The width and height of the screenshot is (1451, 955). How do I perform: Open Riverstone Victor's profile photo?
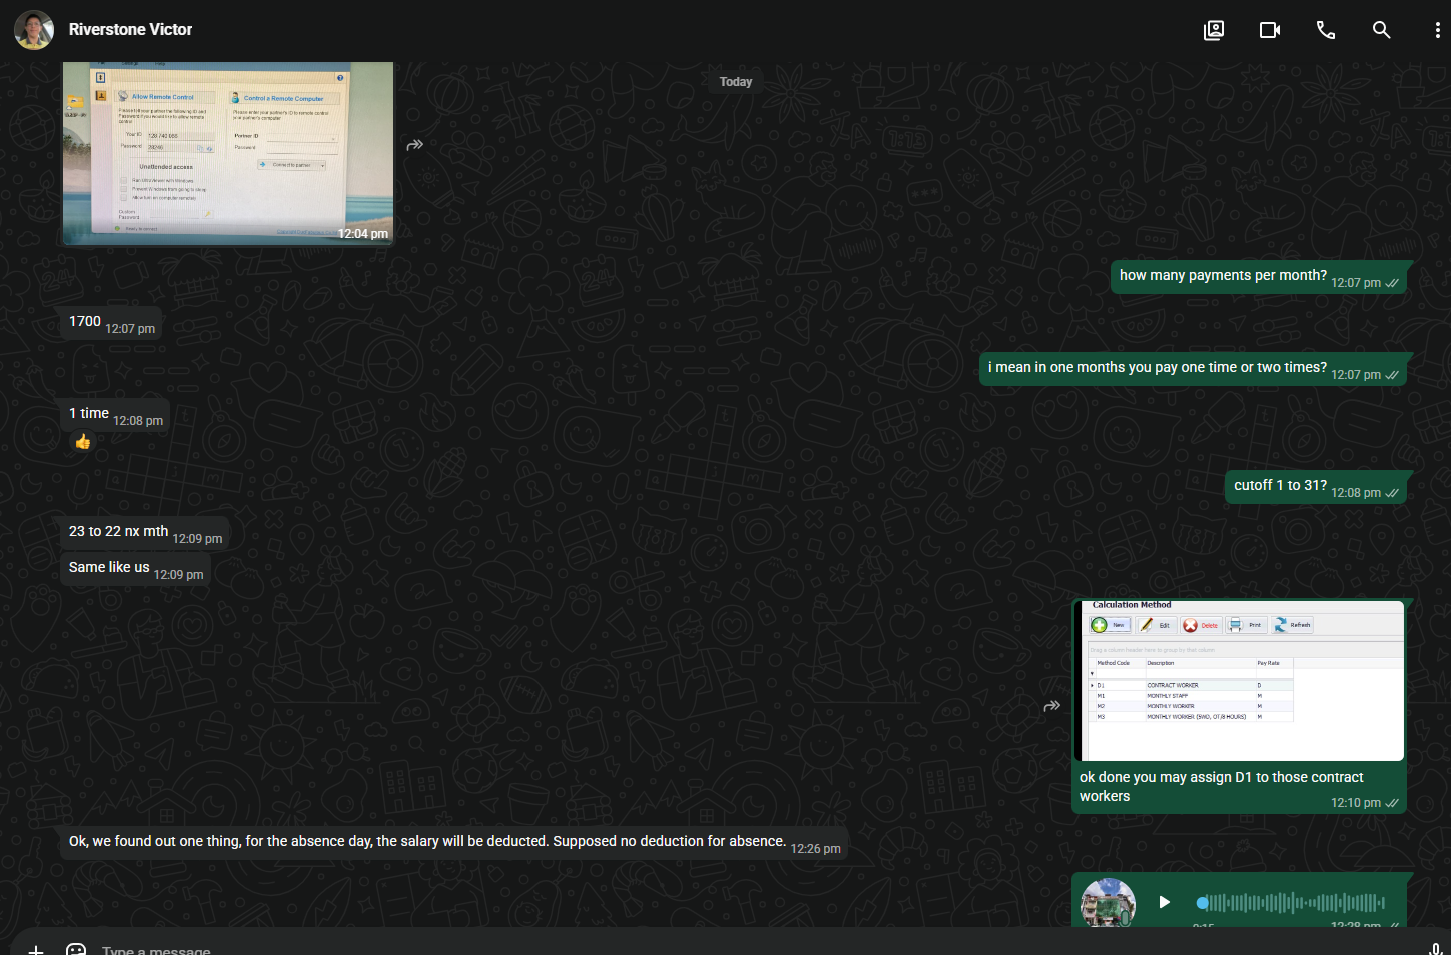tap(34, 30)
